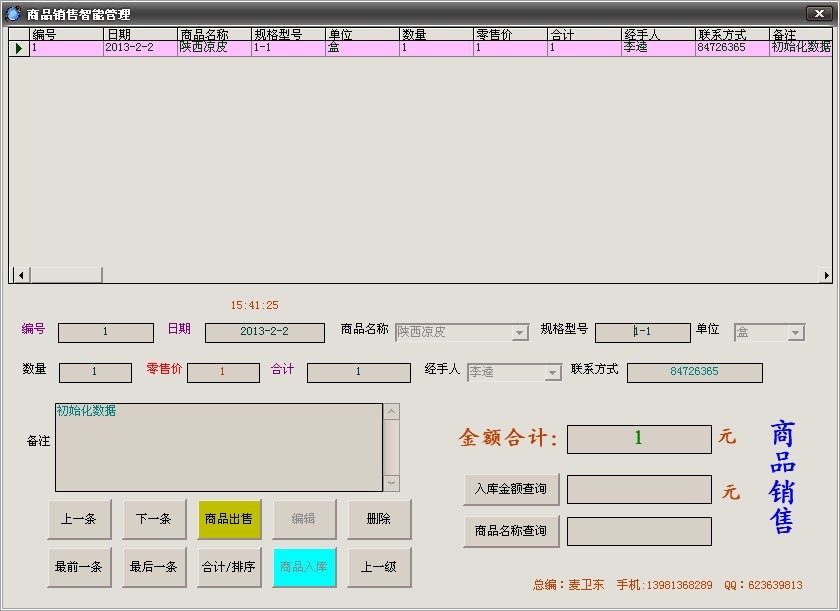Click the 金额合计 total field
Screen dimensions: 840x611
pos(639,439)
